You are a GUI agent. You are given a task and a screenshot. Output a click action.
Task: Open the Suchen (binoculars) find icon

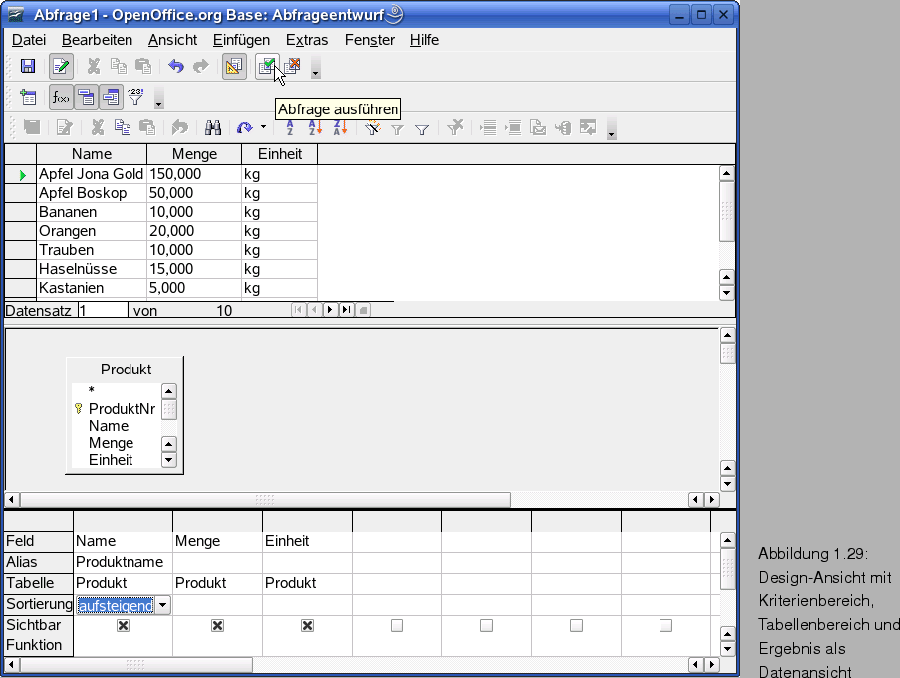point(213,127)
